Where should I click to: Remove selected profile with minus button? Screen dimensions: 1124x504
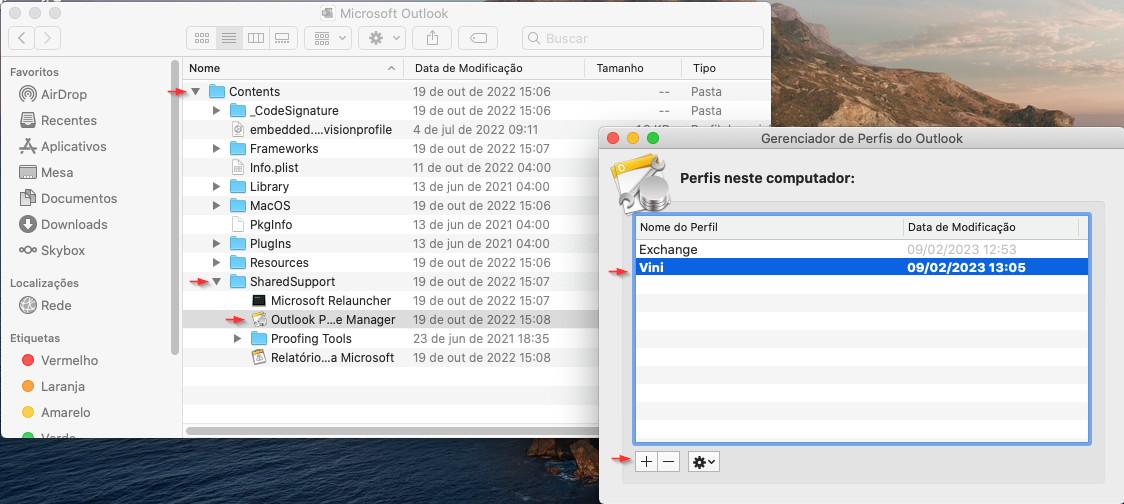(668, 462)
